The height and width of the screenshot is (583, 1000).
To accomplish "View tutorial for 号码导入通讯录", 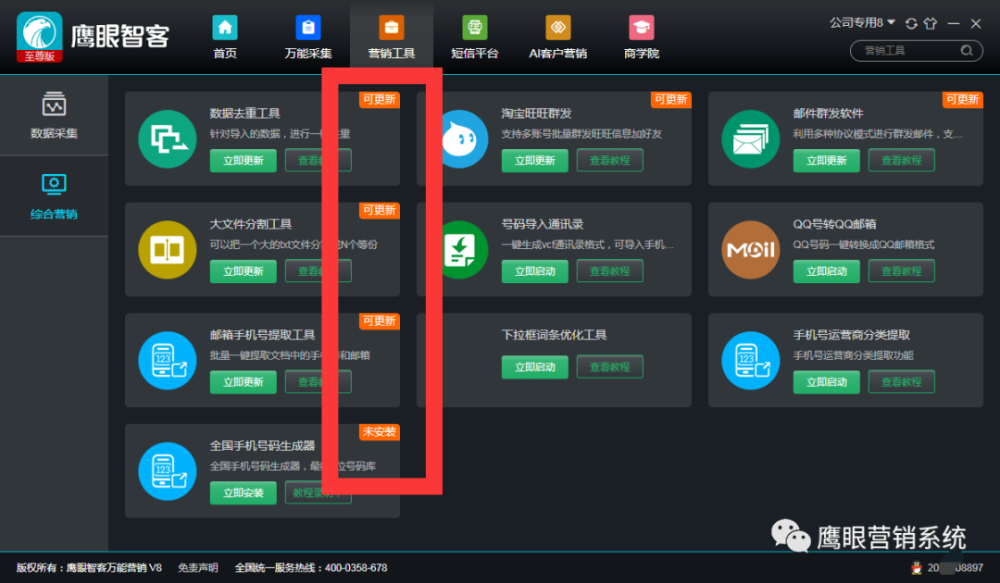I will 610,271.
